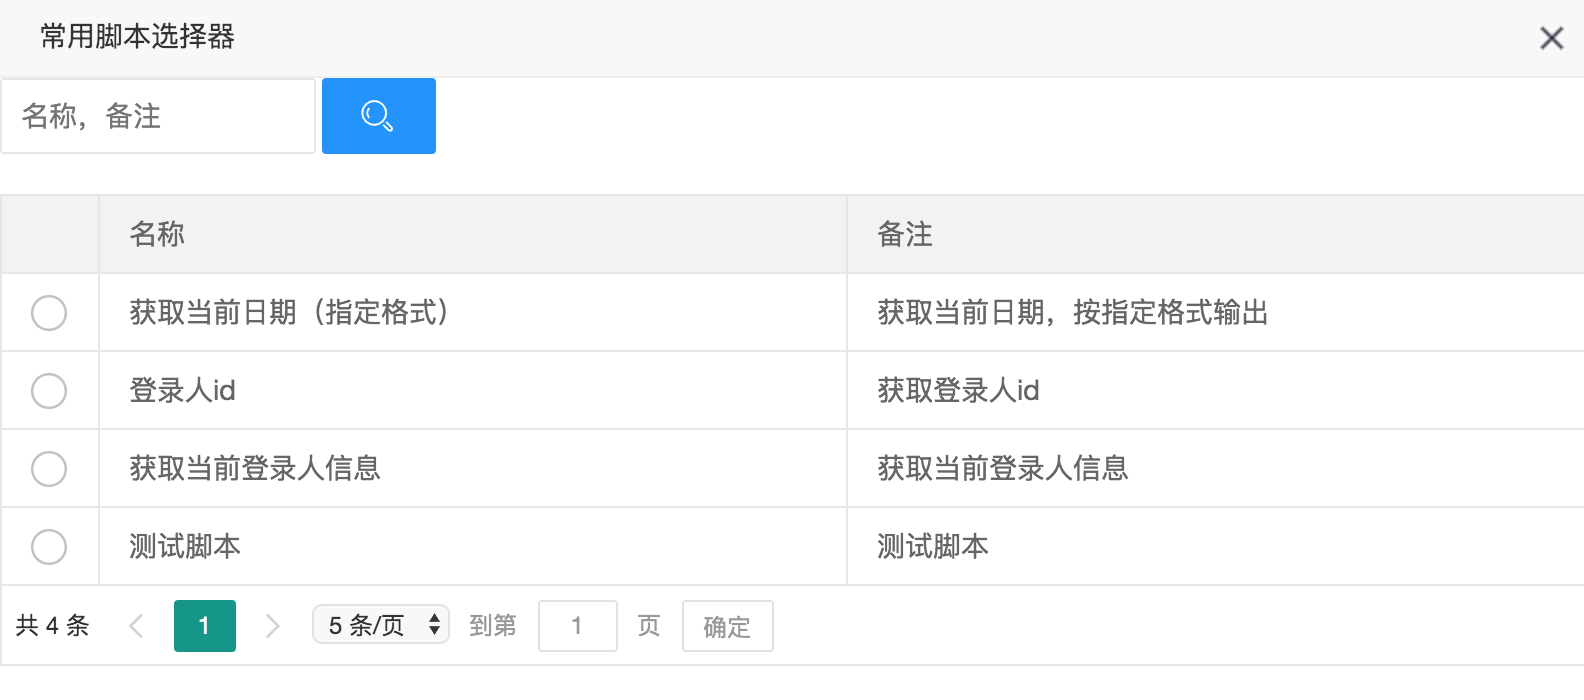Click the 测试脚本 name cell
The image size is (1584, 700).
tap(185, 547)
